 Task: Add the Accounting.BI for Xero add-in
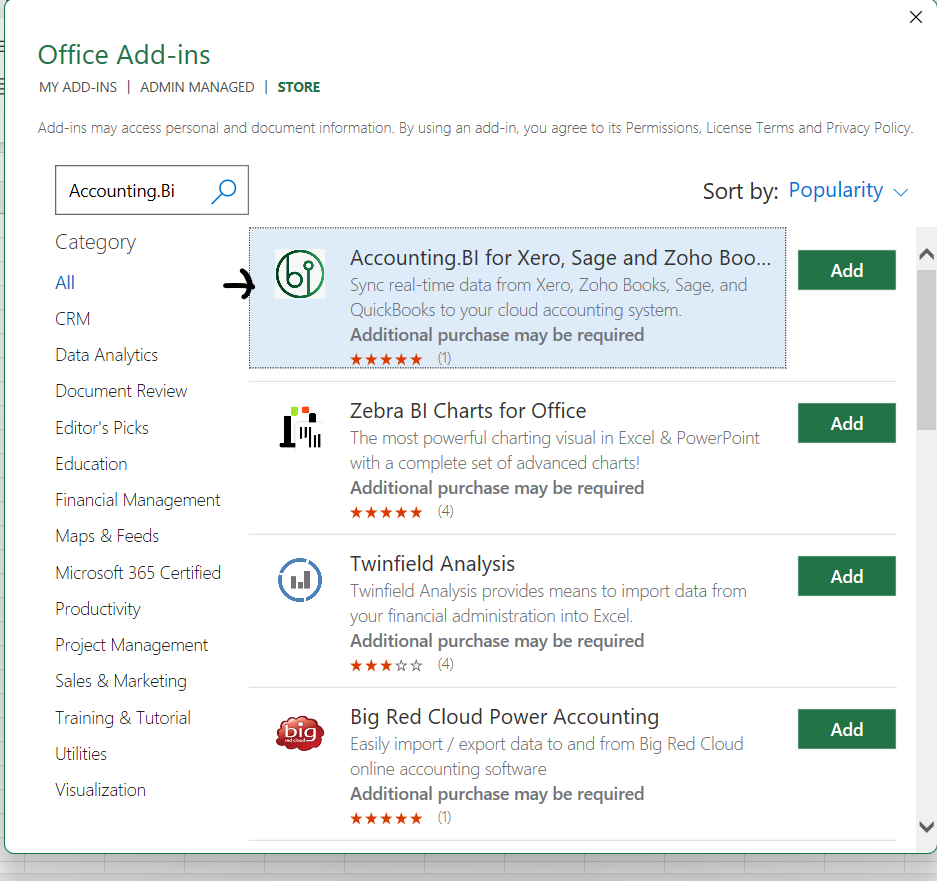pyautogui.click(x=847, y=270)
